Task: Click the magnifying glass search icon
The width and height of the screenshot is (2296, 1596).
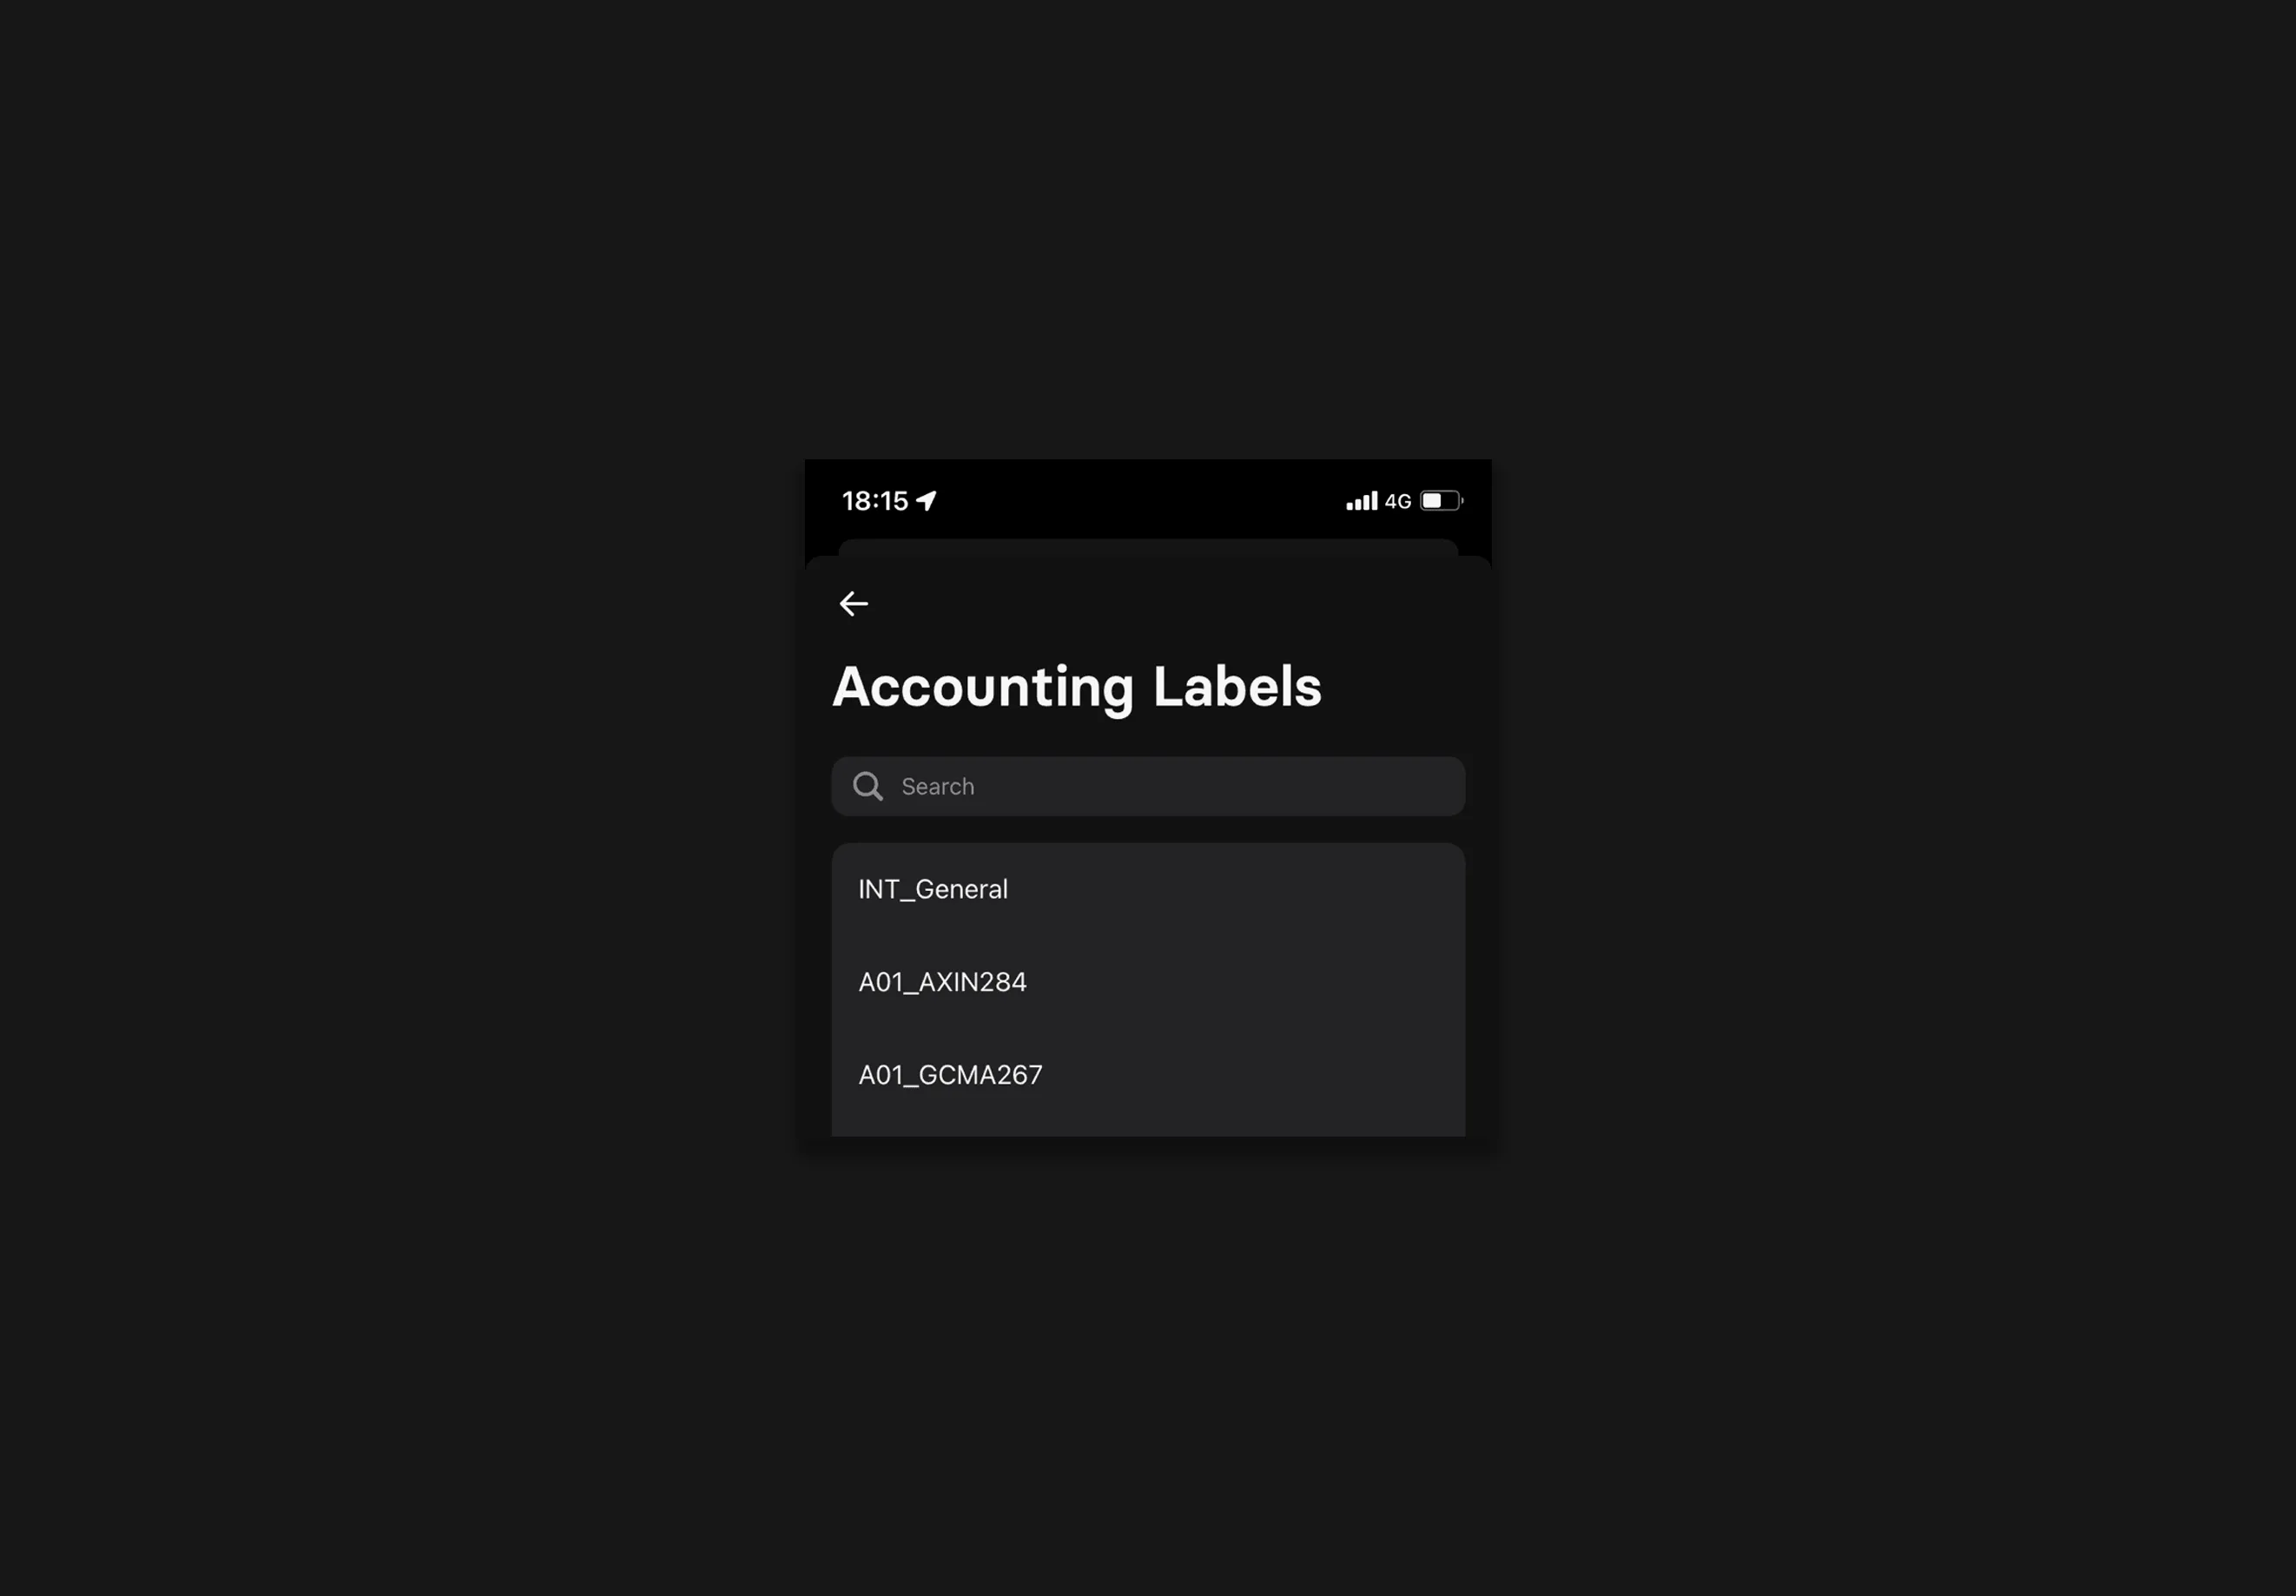Action: coord(867,787)
